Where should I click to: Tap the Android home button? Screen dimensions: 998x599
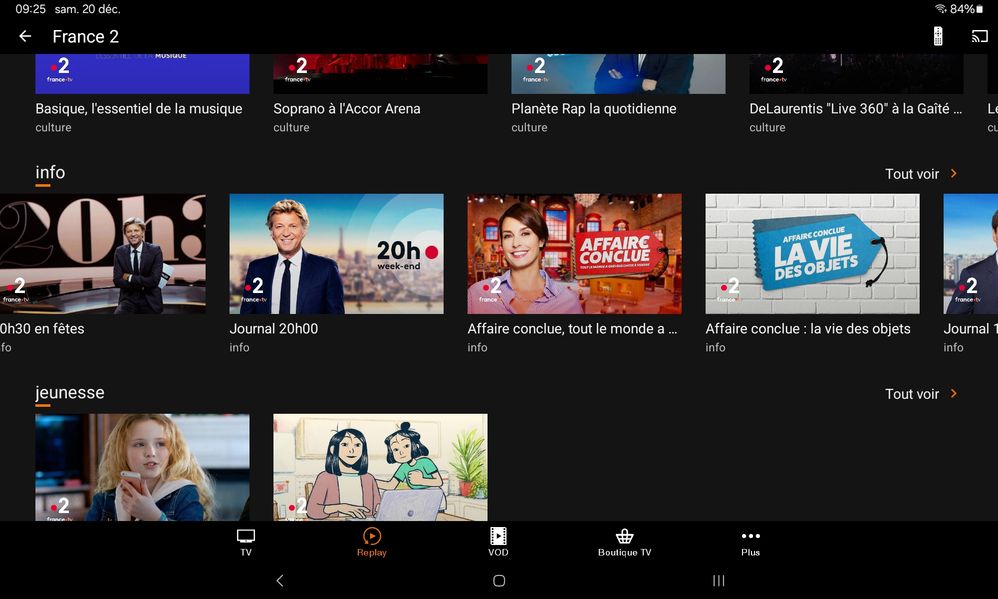click(499, 581)
